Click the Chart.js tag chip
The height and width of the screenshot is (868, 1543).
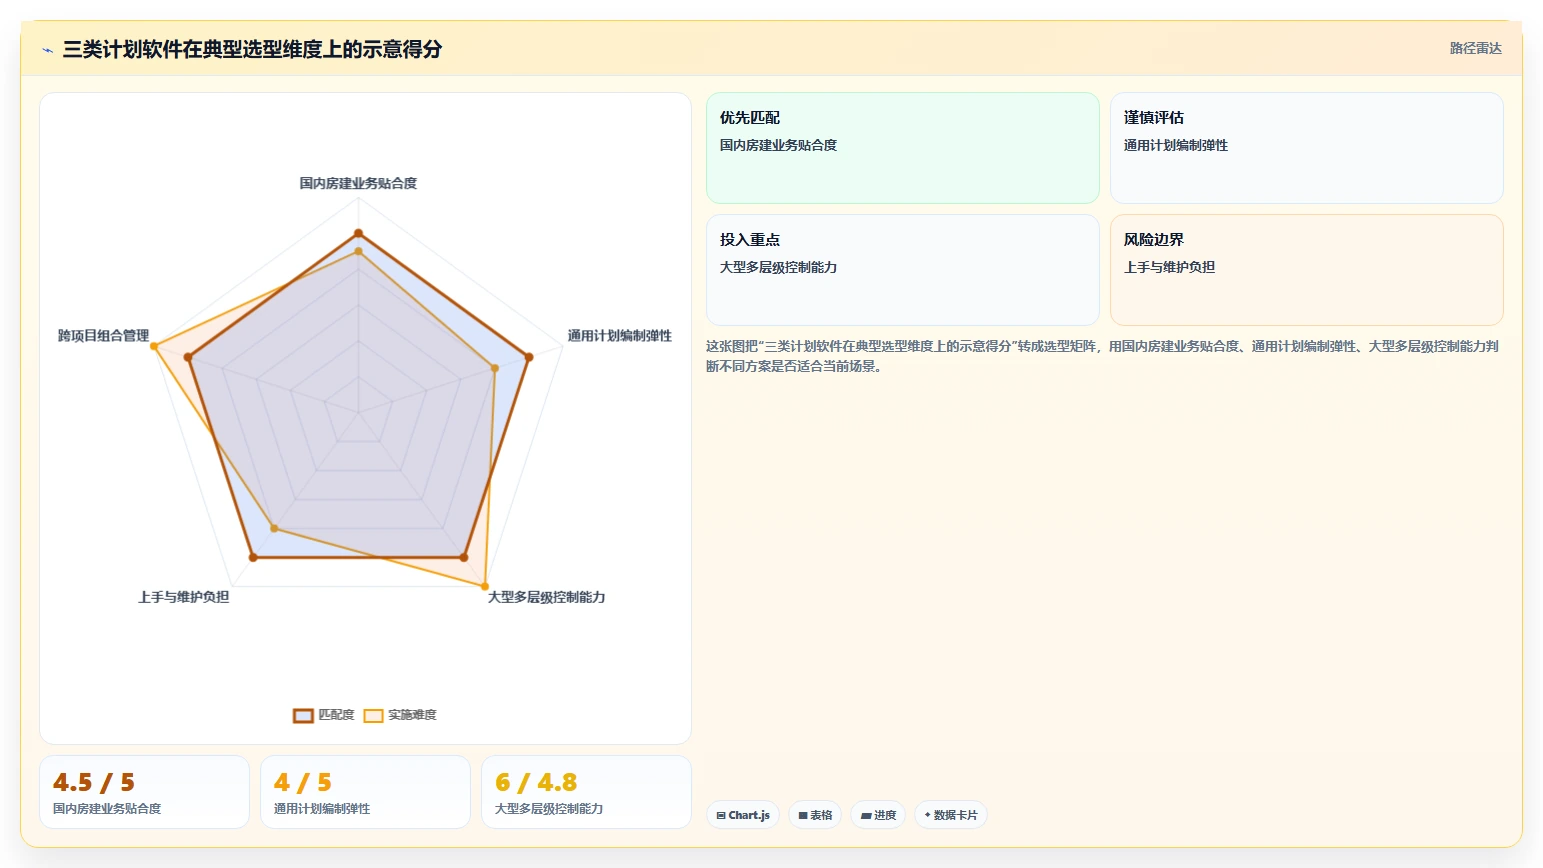pyautogui.click(x=743, y=815)
